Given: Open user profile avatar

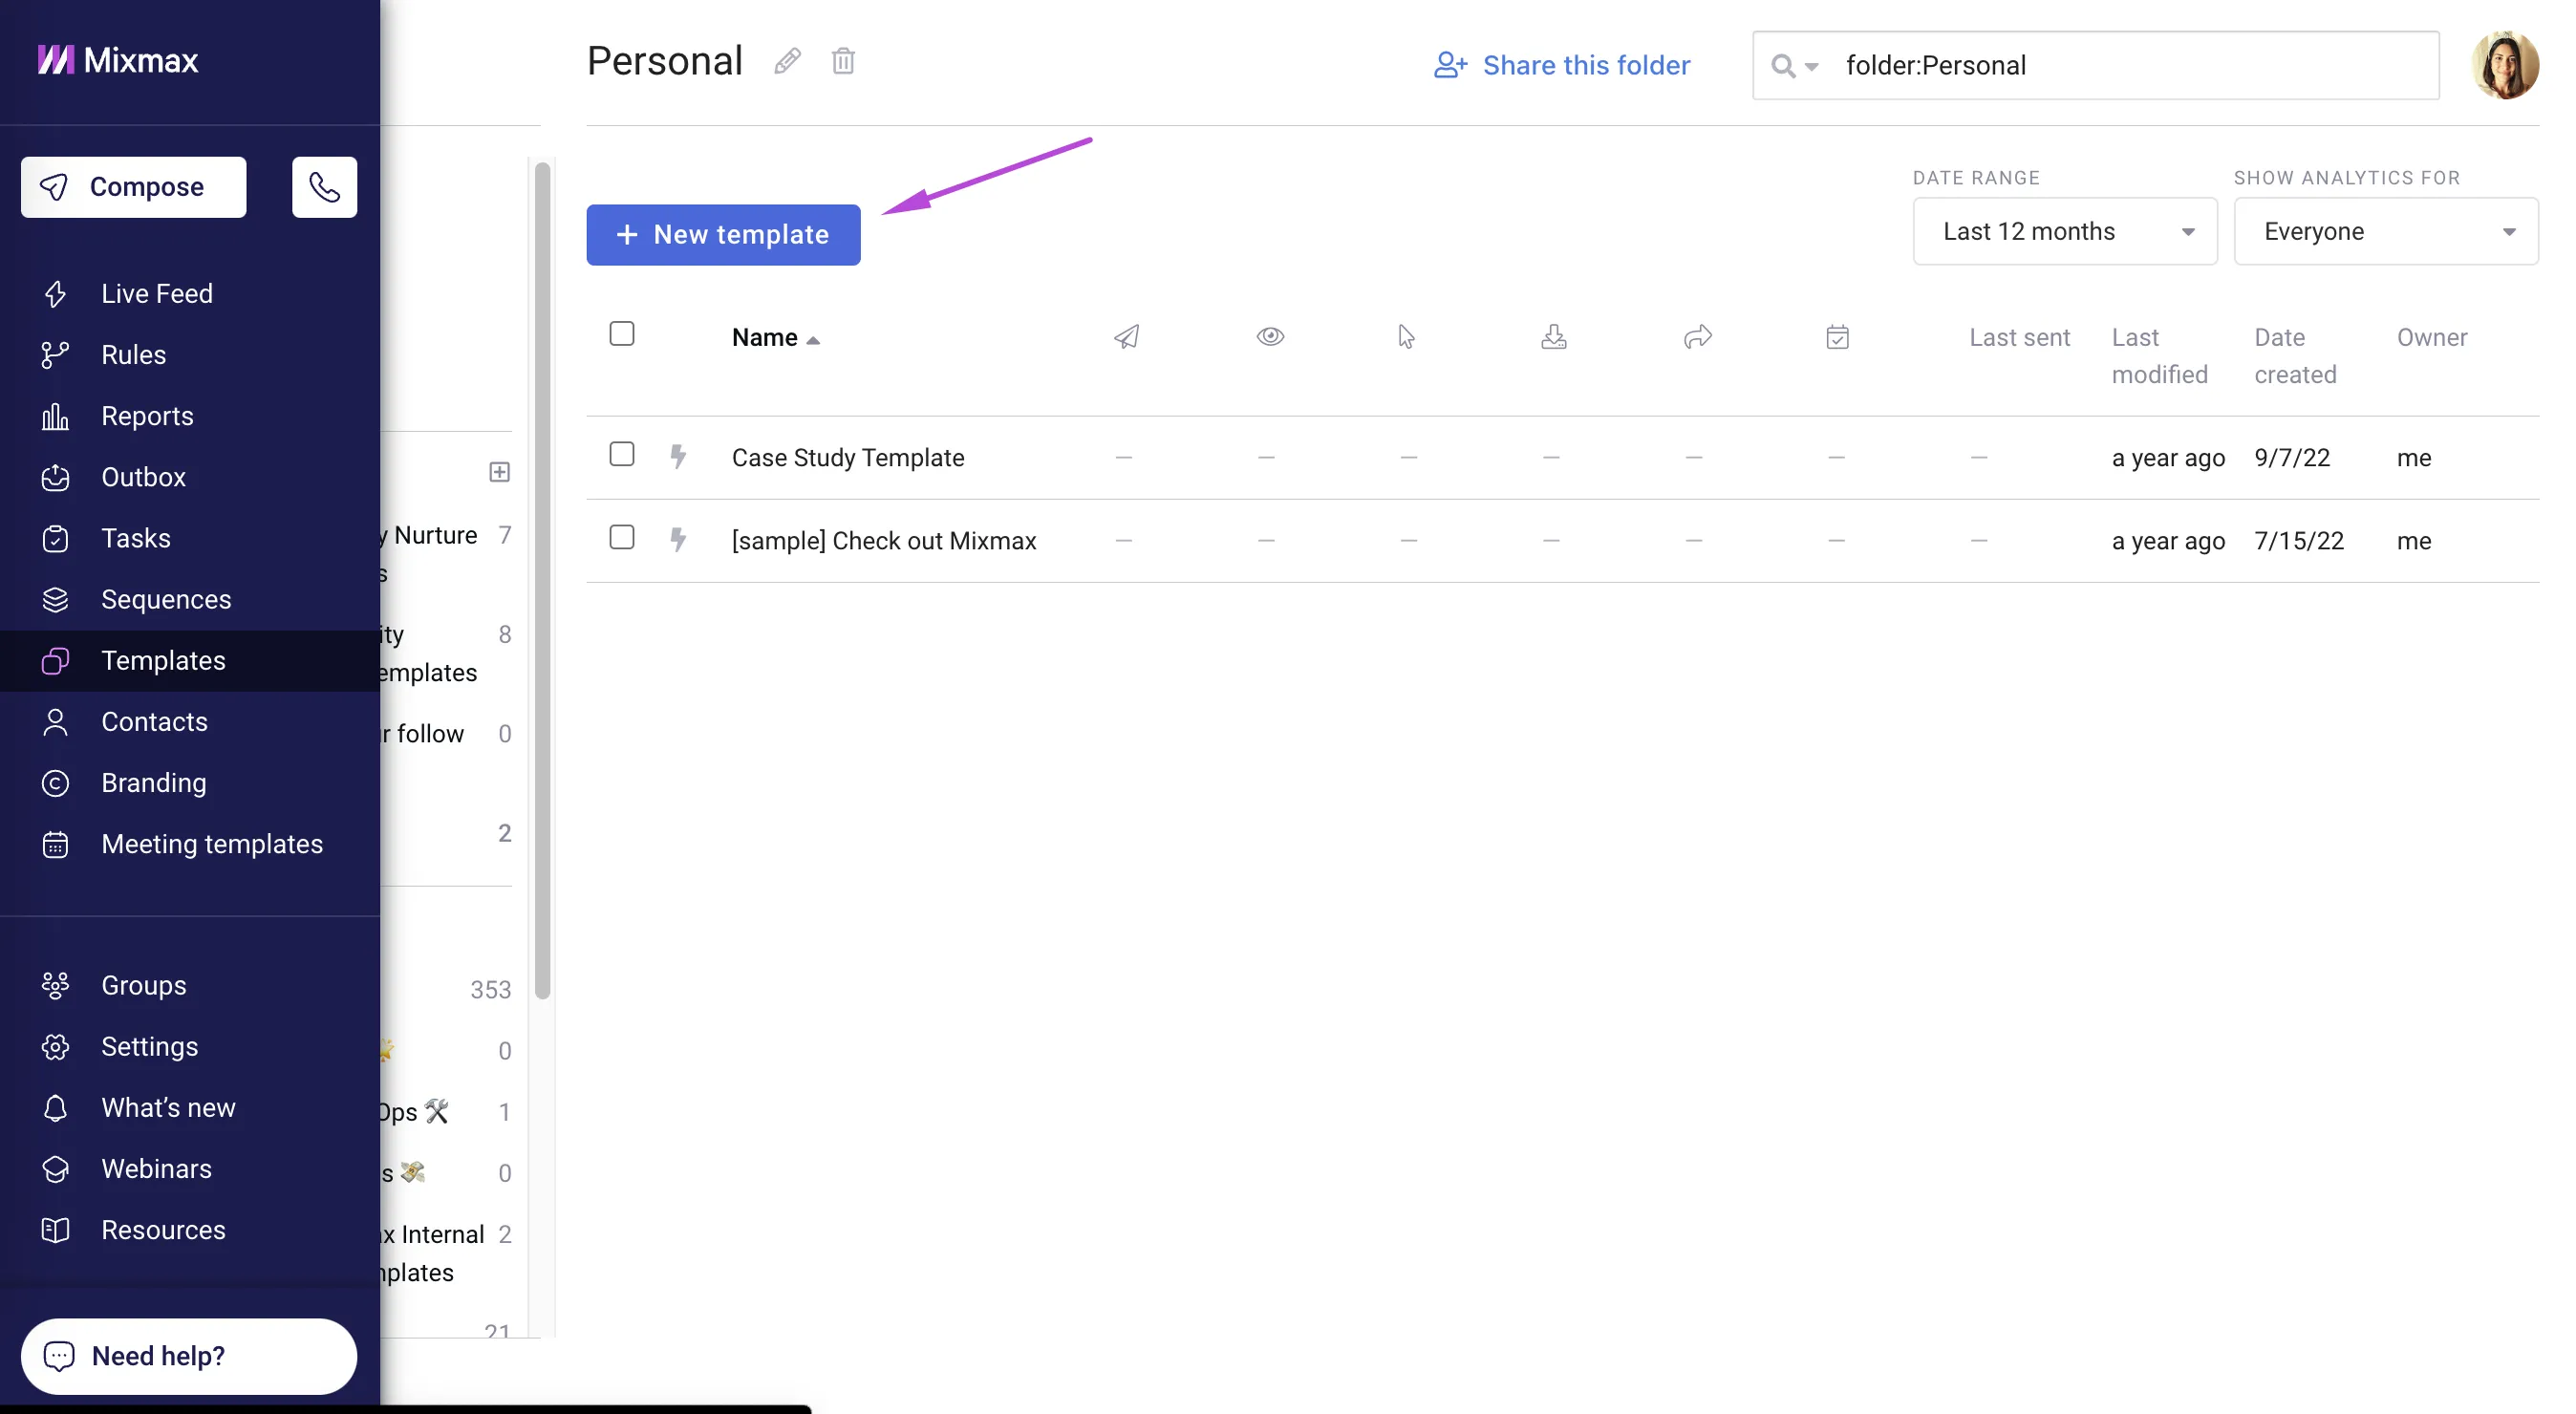Looking at the screenshot, I should (2504, 65).
